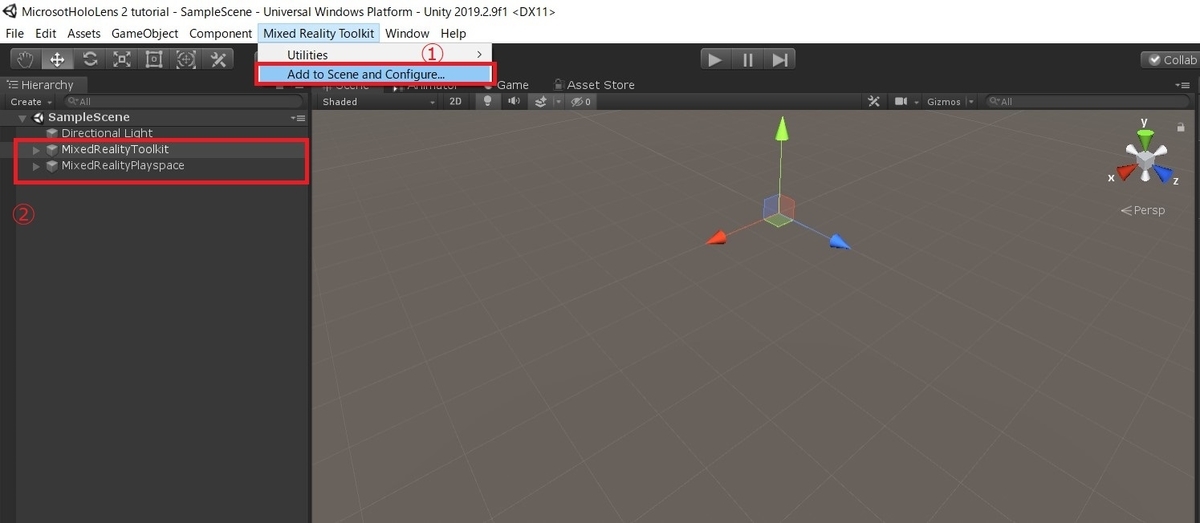Select the Hand tool in the toolbar
This screenshot has height=523, width=1200.
coord(26,59)
